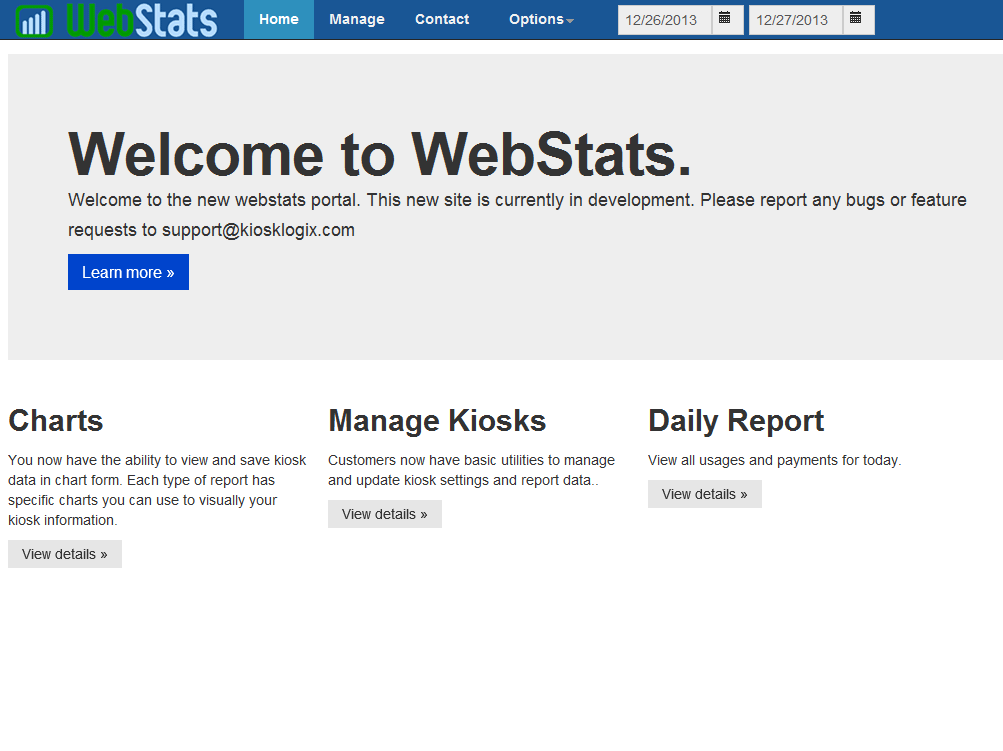Go to the Home tab
1003x751 pixels.
tap(279, 19)
